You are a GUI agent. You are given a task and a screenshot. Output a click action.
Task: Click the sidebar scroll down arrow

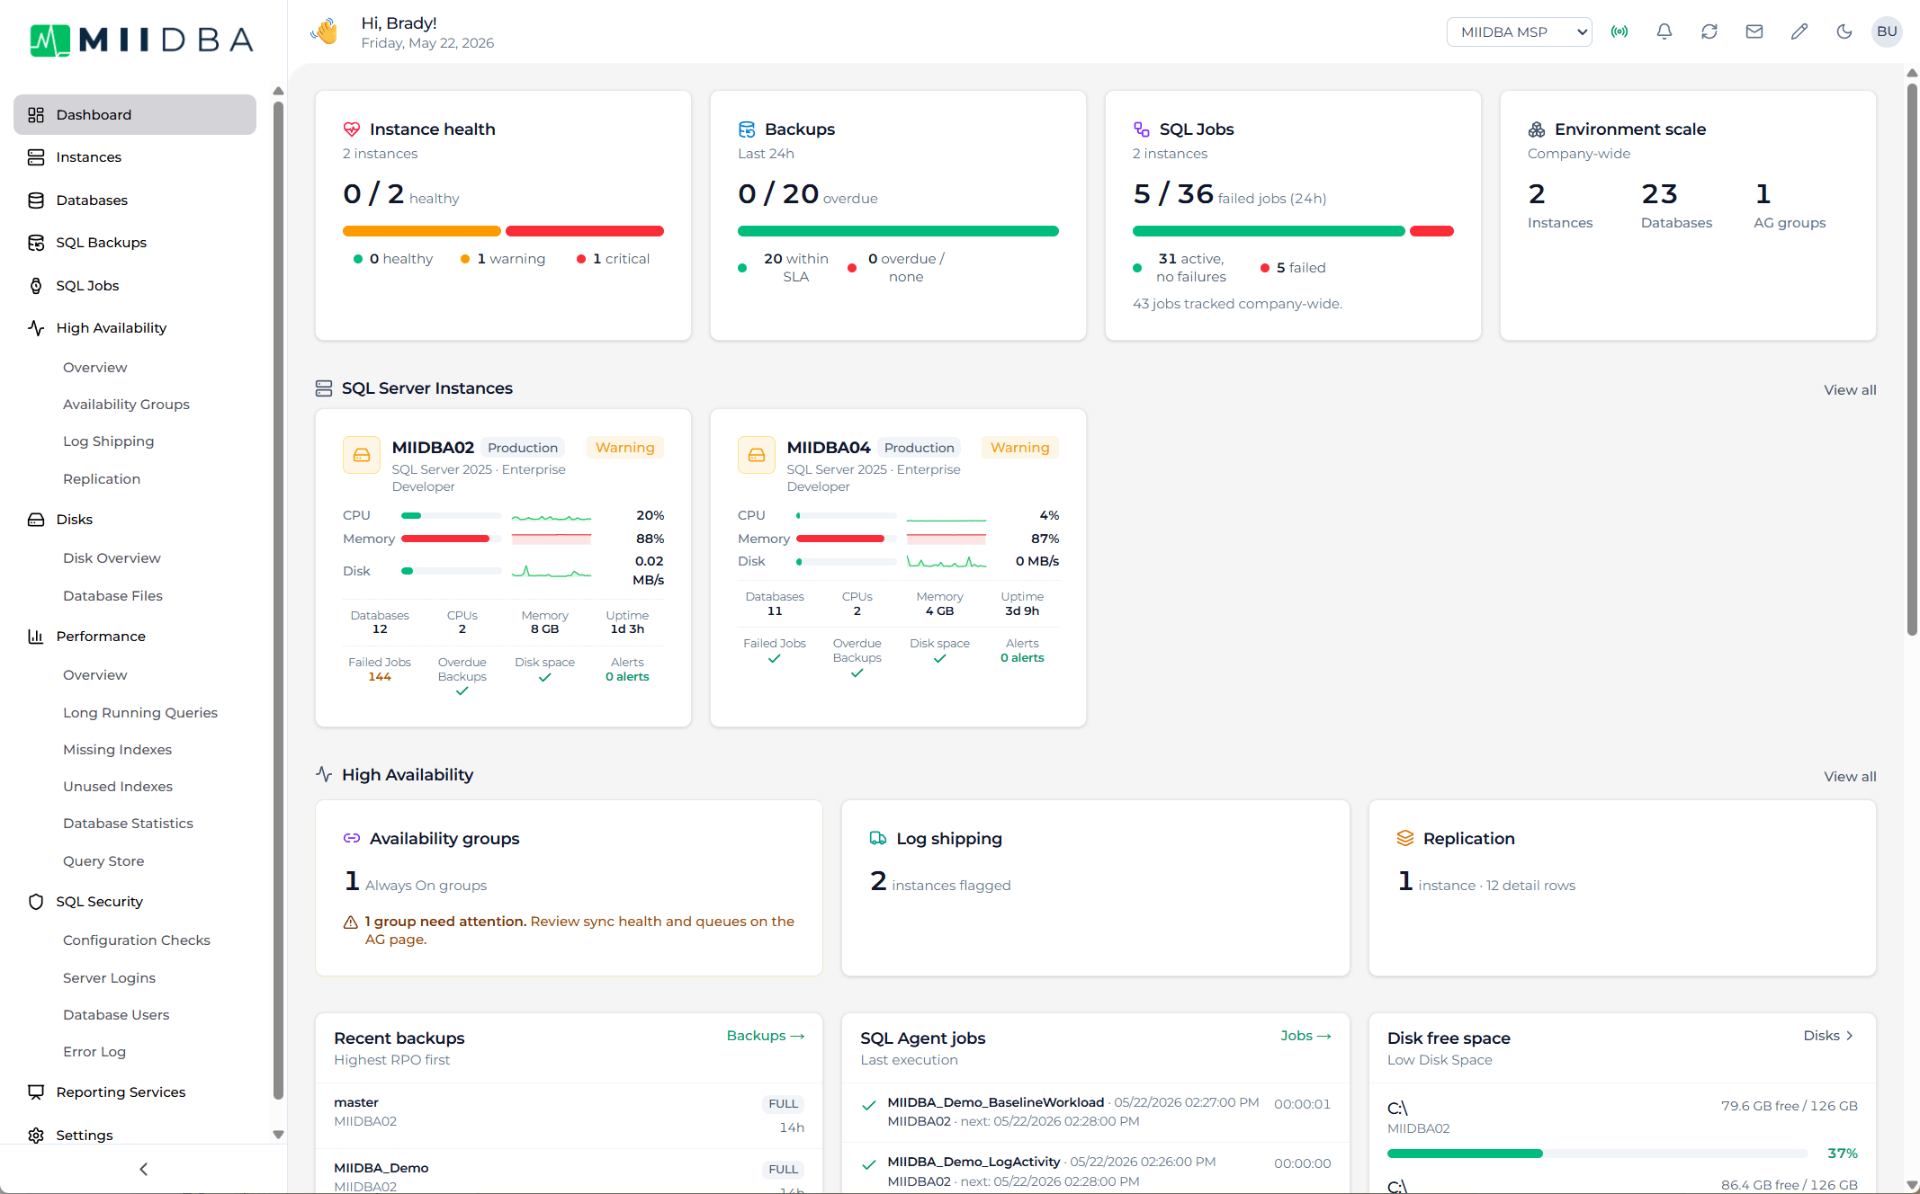click(x=278, y=1135)
